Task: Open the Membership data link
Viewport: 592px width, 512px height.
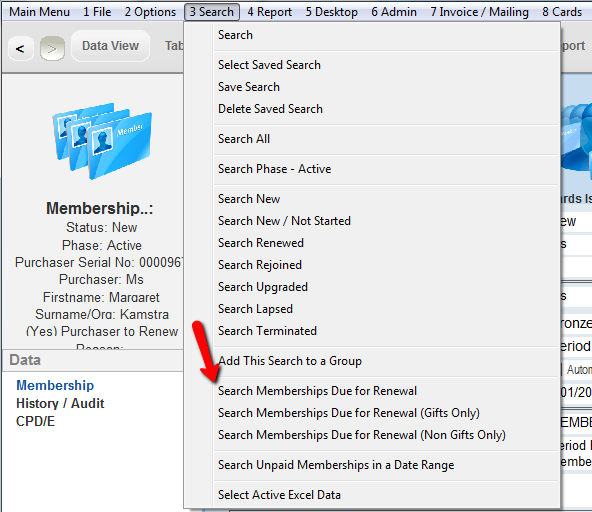Action: [x=55, y=385]
